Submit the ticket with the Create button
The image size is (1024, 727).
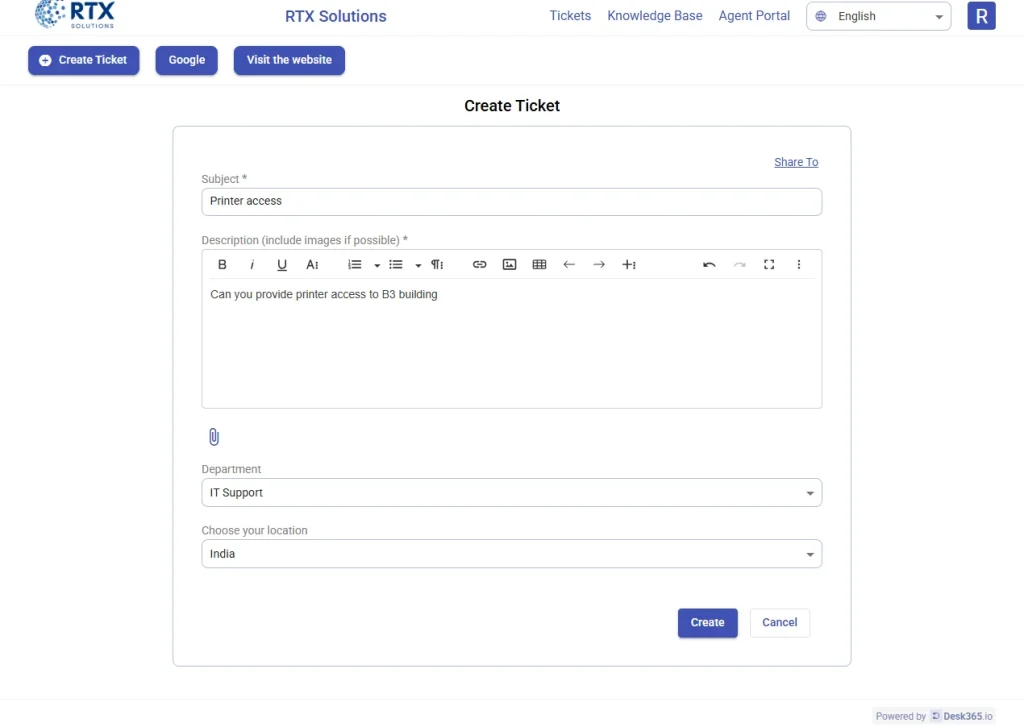pyautogui.click(x=707, y=622)
